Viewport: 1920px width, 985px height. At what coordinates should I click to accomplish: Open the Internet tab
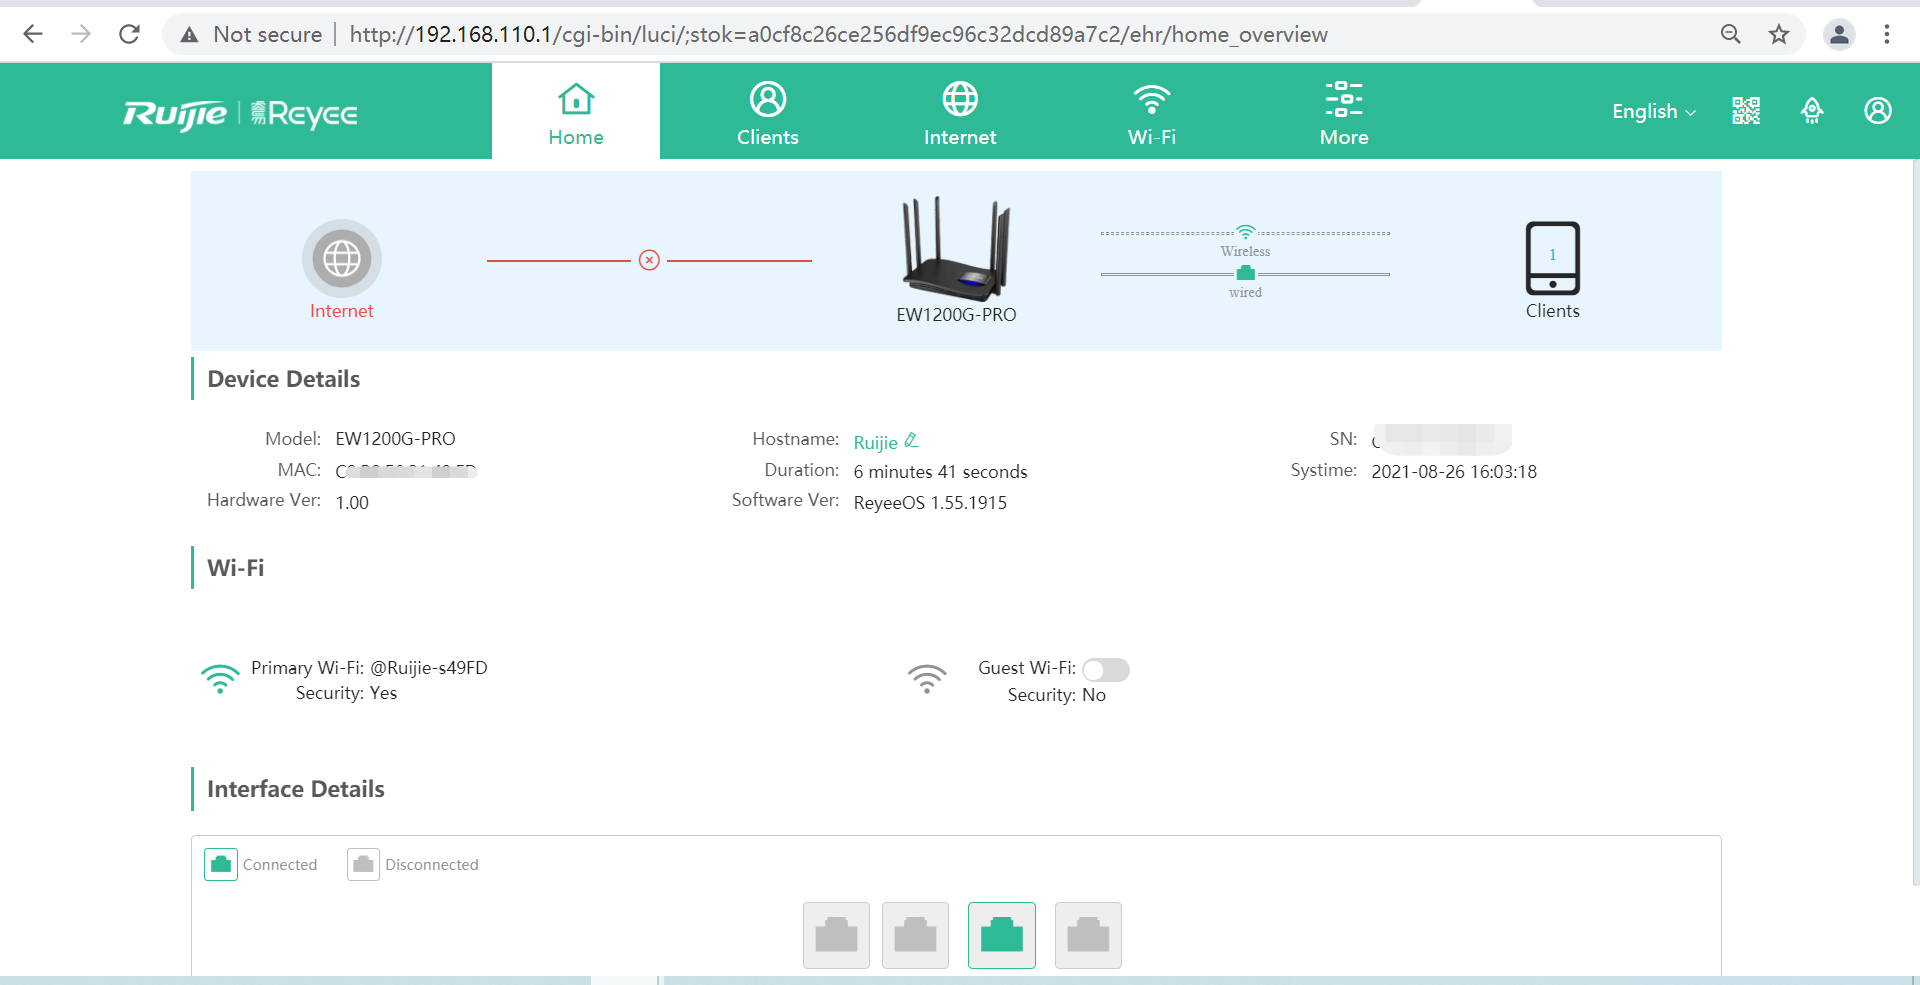(960, 112)
